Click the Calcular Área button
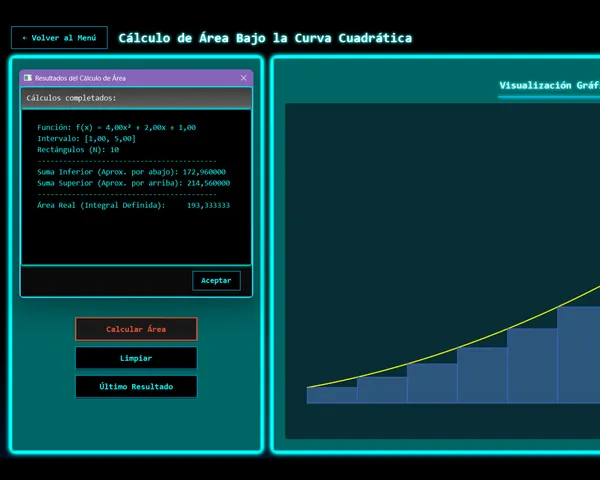 136,329
